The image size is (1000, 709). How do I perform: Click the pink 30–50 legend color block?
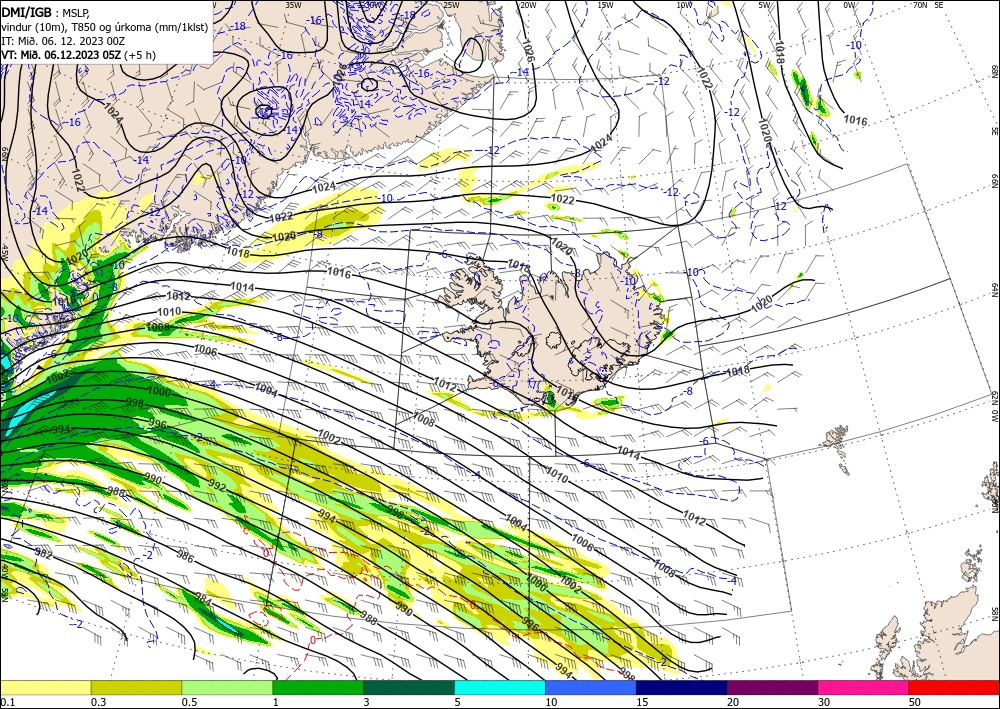click(x=864, y=687)
